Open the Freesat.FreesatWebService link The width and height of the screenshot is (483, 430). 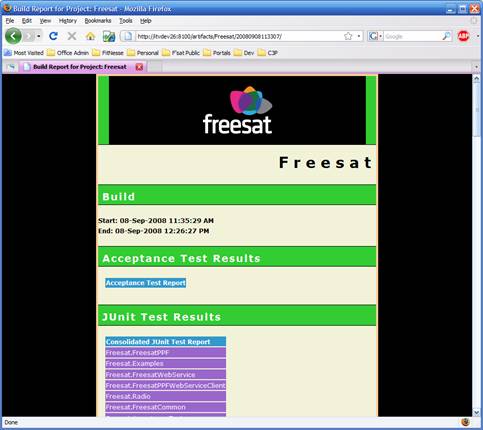[150, 375]
